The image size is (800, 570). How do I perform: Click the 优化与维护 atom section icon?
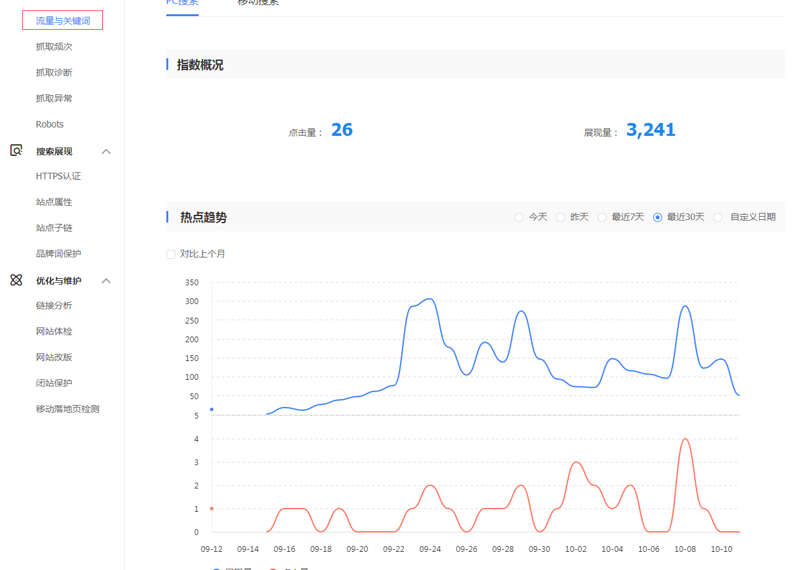pyautogui.click(x=16, y=281)
